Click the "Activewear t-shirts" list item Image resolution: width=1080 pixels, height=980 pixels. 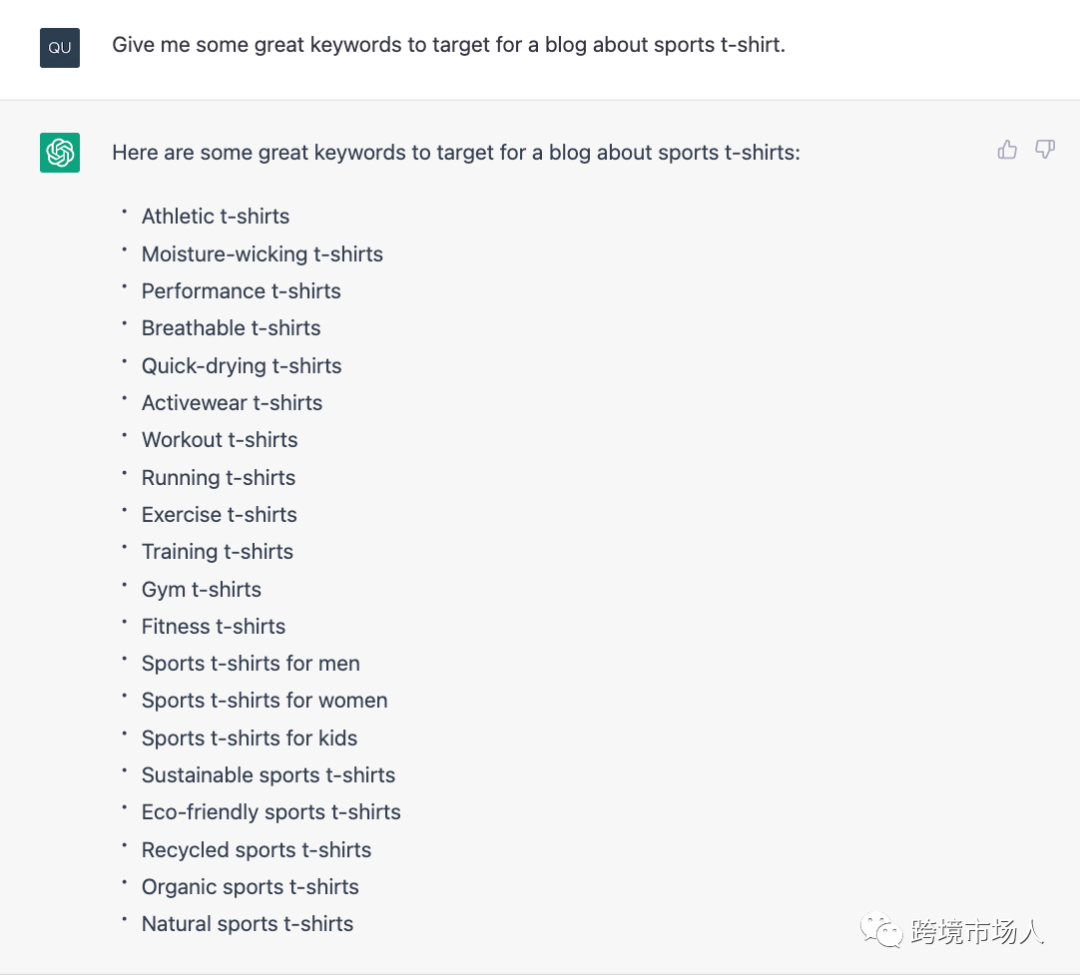232,403
